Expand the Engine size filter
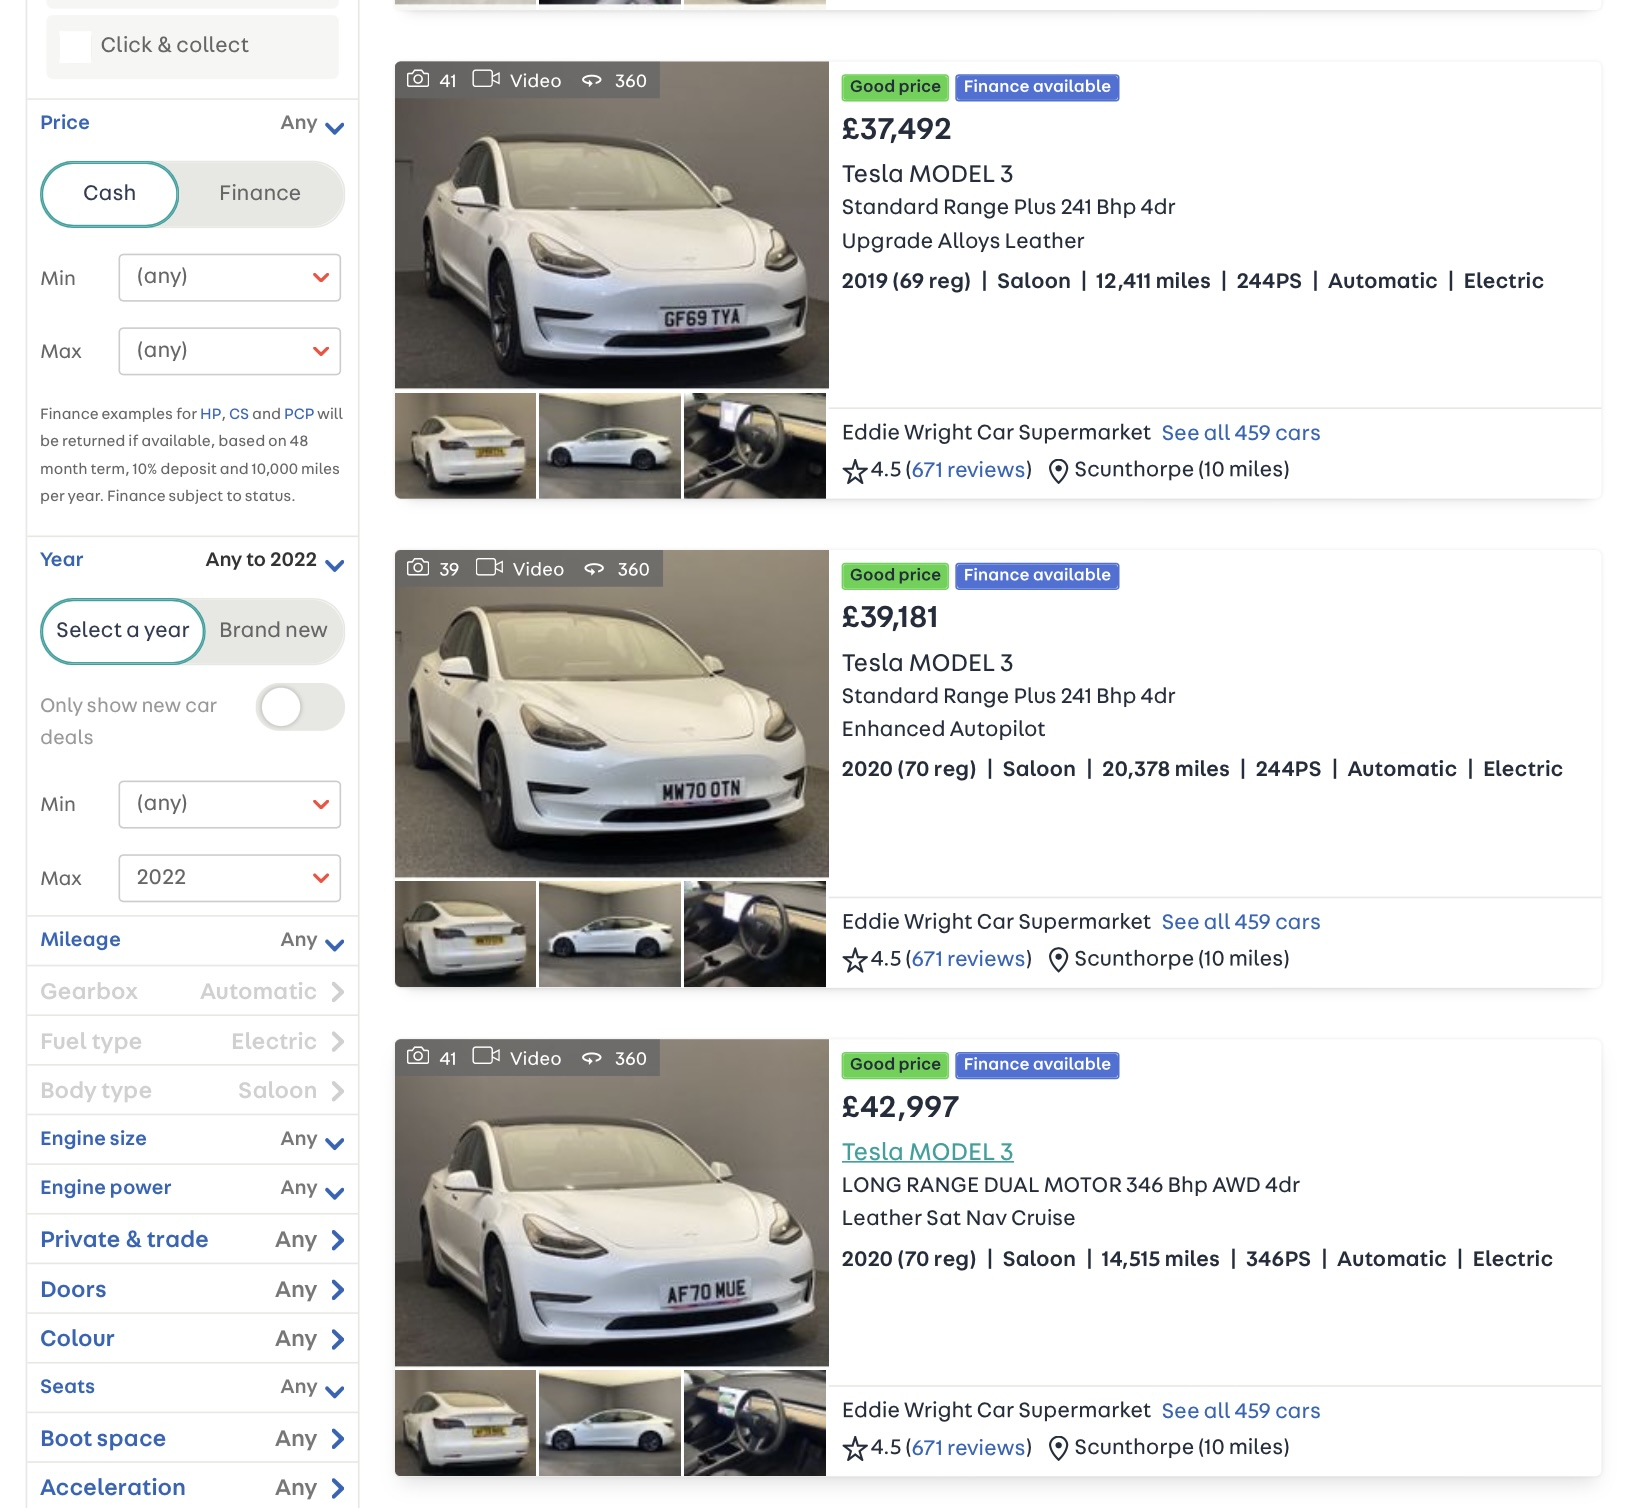The height and width of the screenshot is (1508, 1640). pos(192,1140)
